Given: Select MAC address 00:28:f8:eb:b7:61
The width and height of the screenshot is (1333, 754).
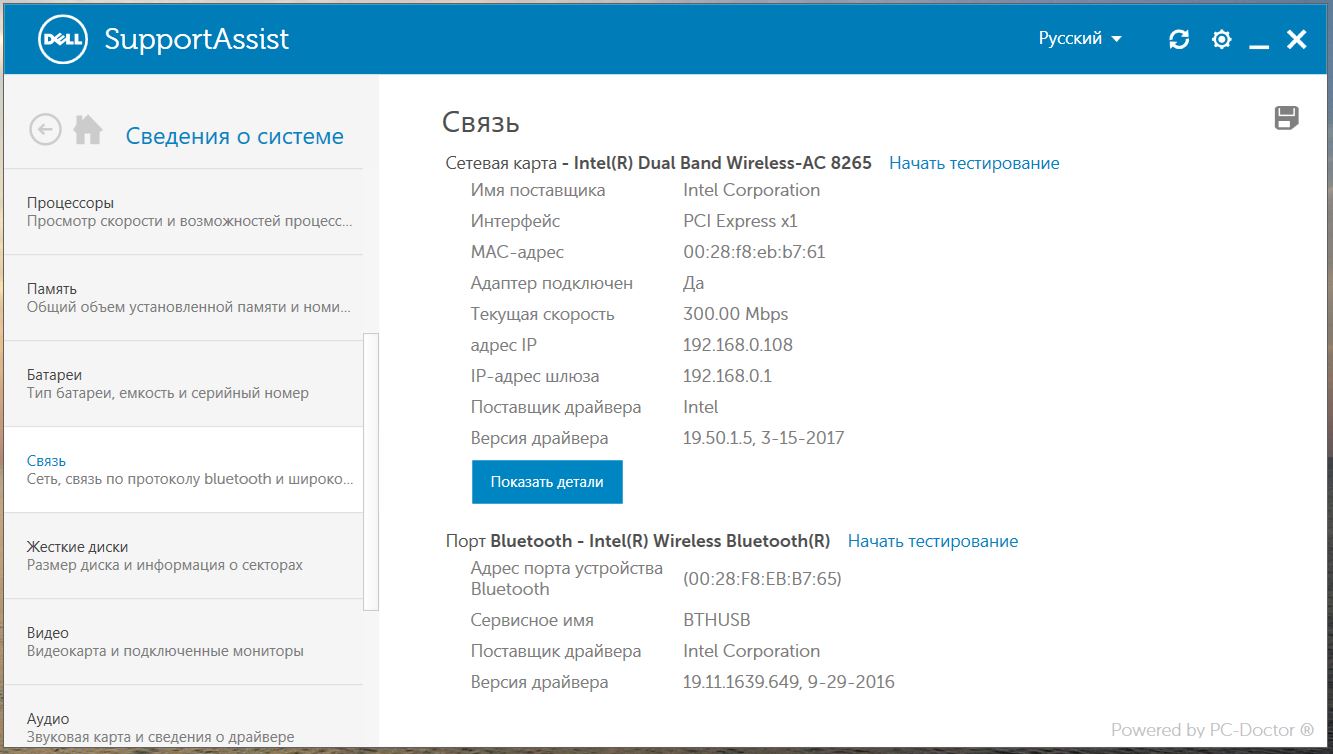Looking at the screenshot, I should 754,252.
